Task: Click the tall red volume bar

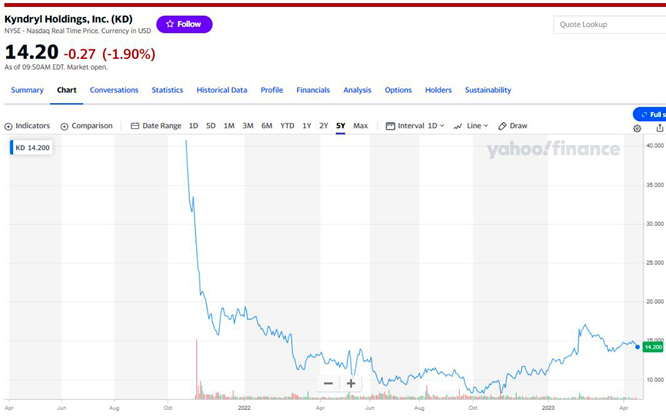Action: click(x=197, y=369)
